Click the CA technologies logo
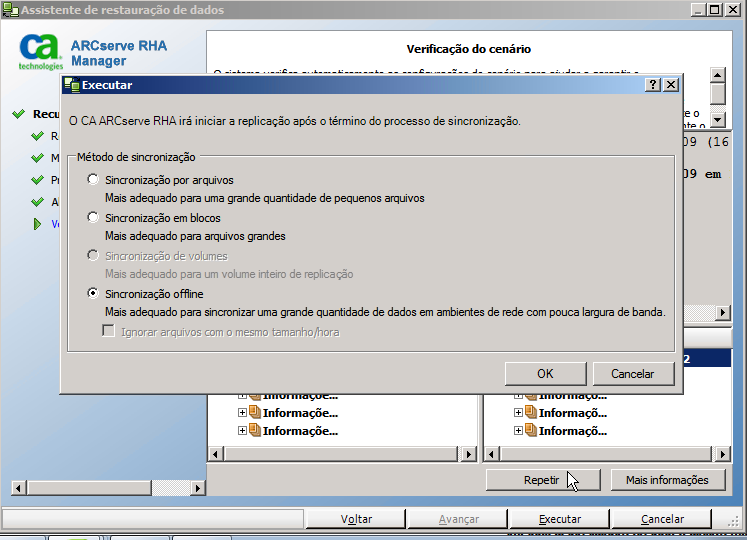The image size is (747, 540). point(40,52)
